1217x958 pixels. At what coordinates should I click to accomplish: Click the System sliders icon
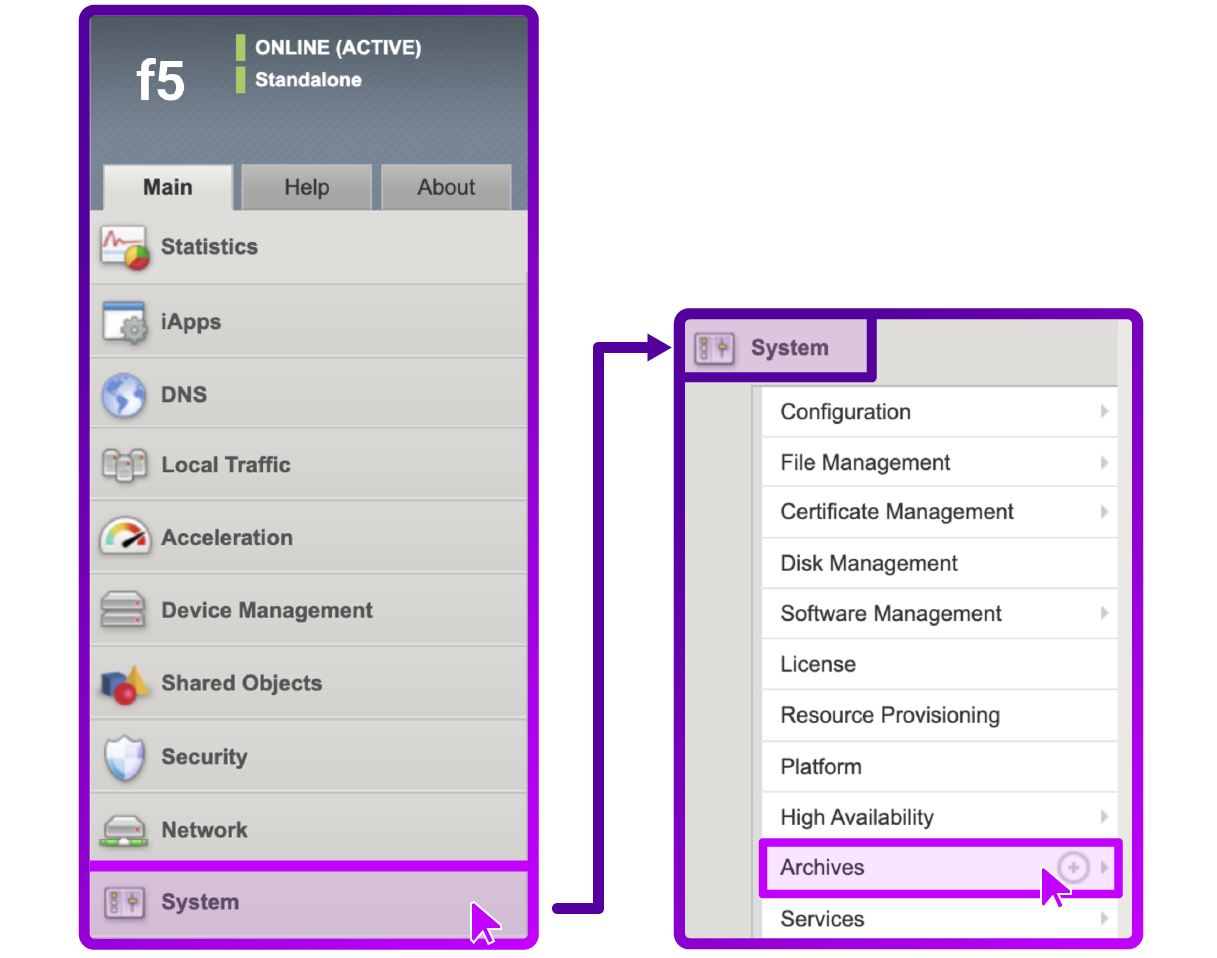coord(124,902)
